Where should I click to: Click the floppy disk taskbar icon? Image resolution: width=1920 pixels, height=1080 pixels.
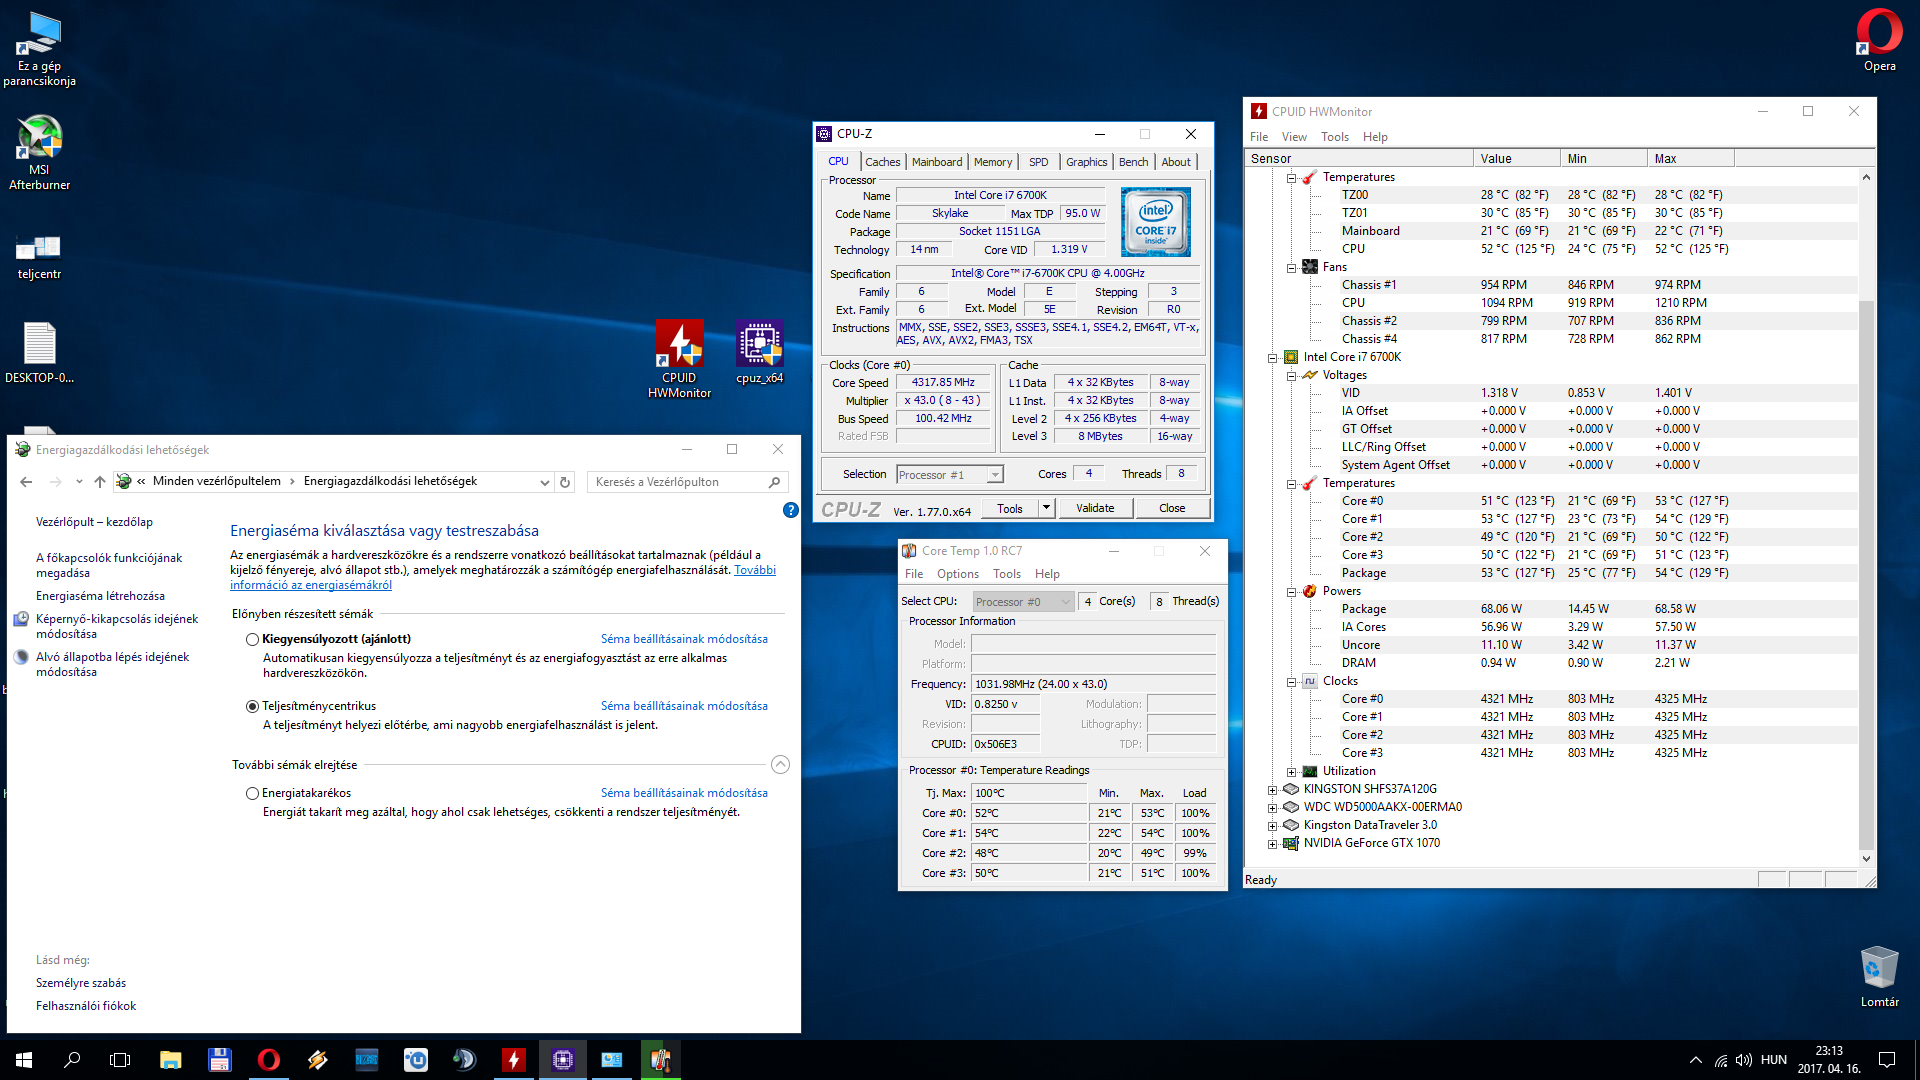click(219, 1059)
